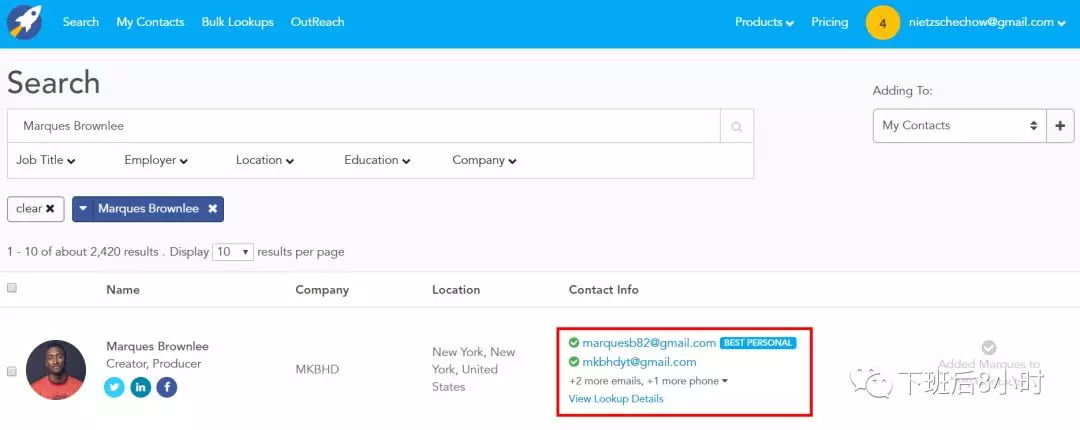Click the search magnifier icon

pyautogui.click(x=737, y=127)
